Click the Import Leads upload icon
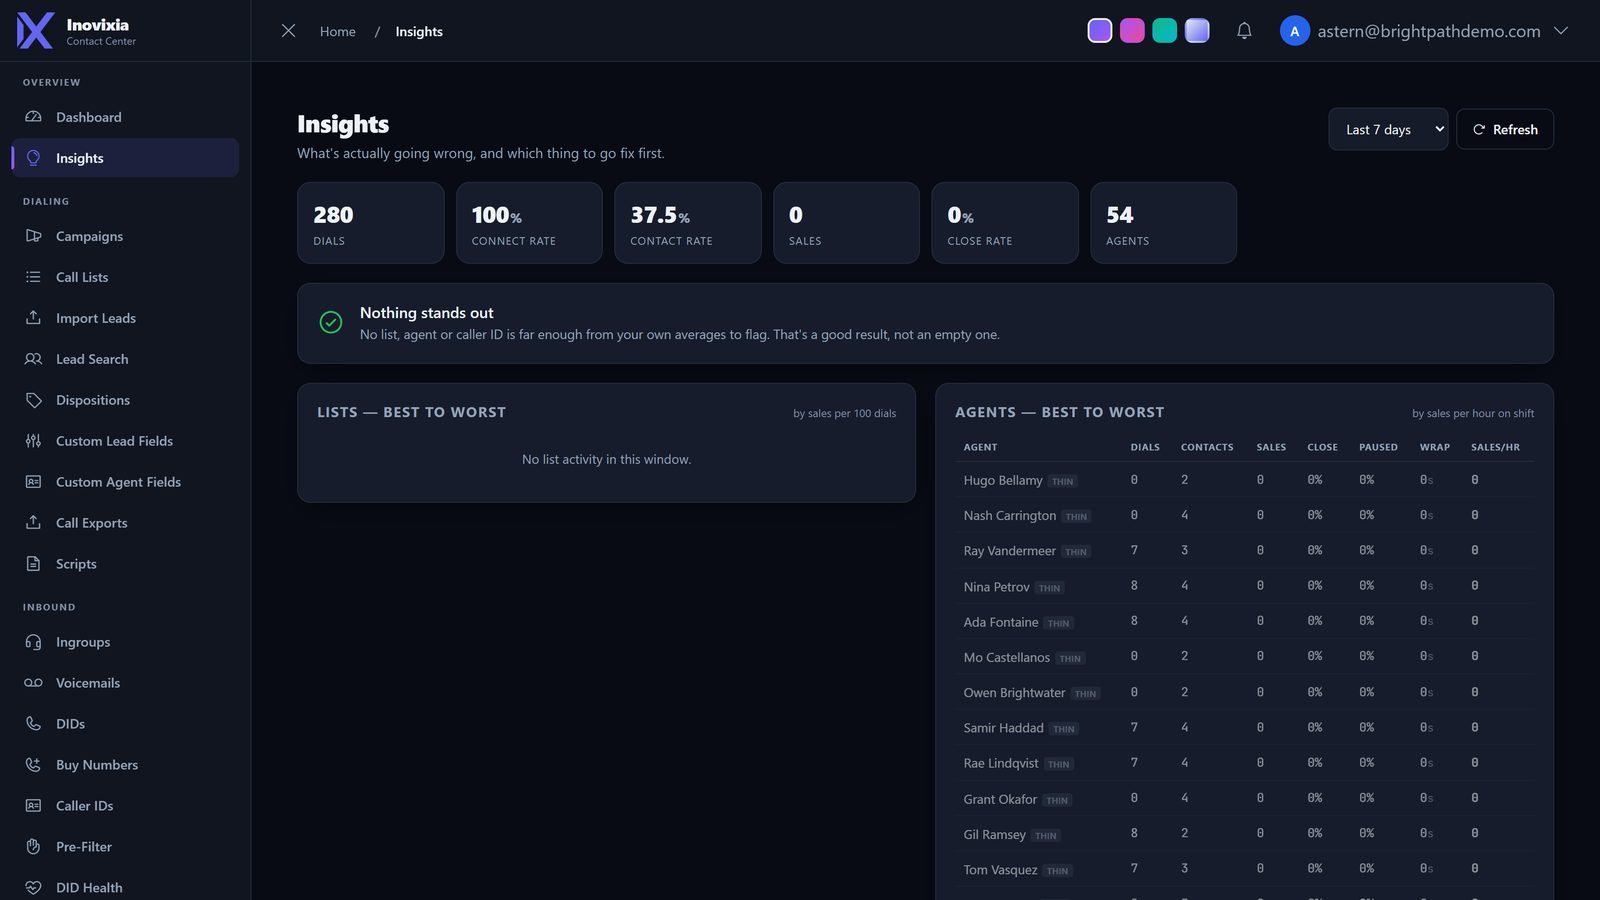The image size is (1600, 900). [33, 318]
